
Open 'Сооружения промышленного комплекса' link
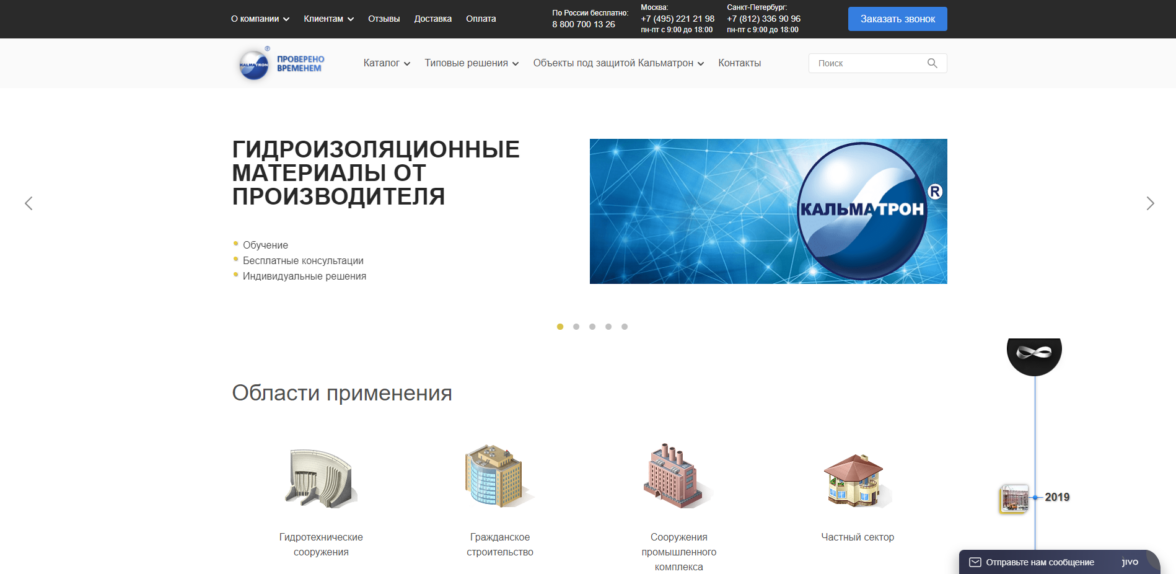click(679, 552)
